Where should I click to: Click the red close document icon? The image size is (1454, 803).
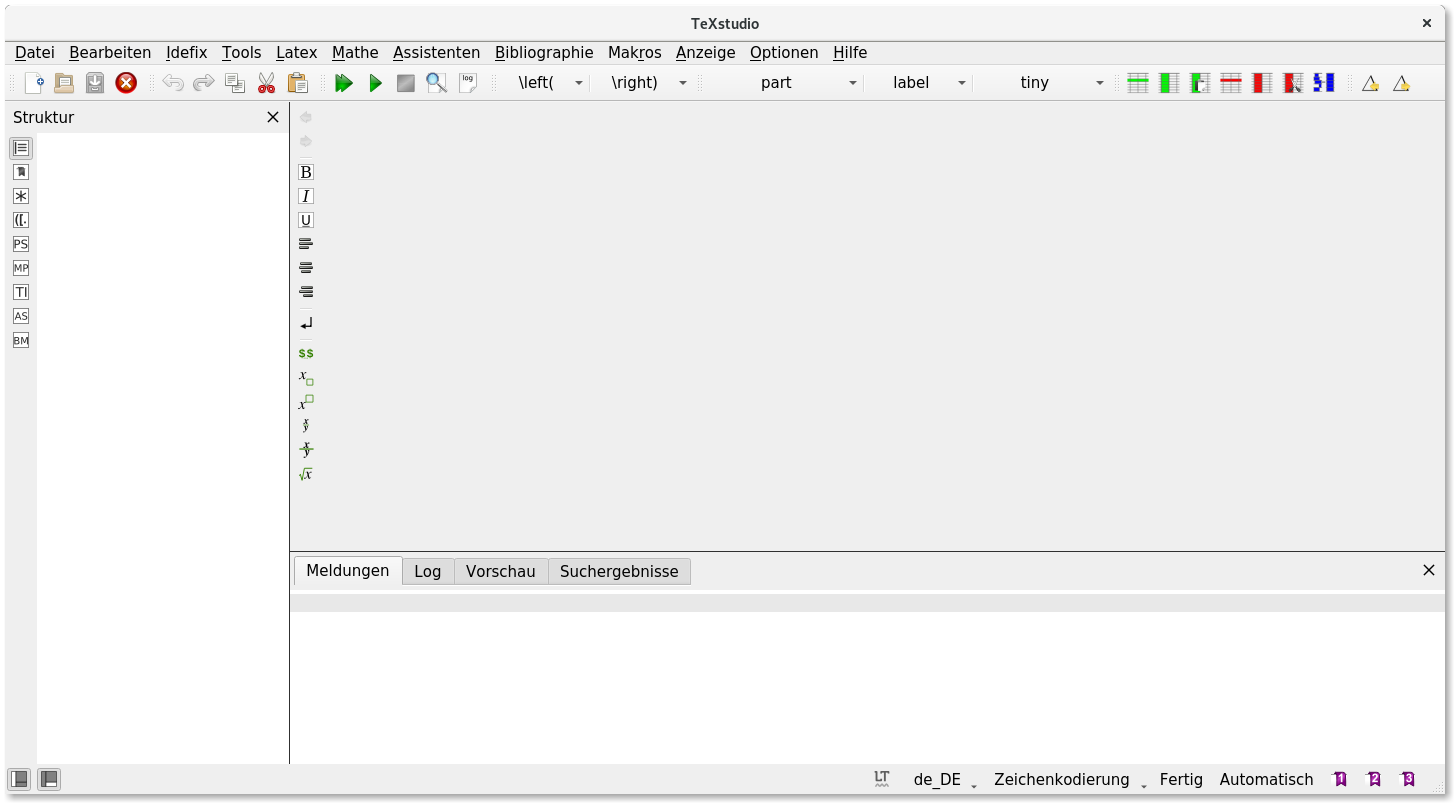tap(126, 83)
